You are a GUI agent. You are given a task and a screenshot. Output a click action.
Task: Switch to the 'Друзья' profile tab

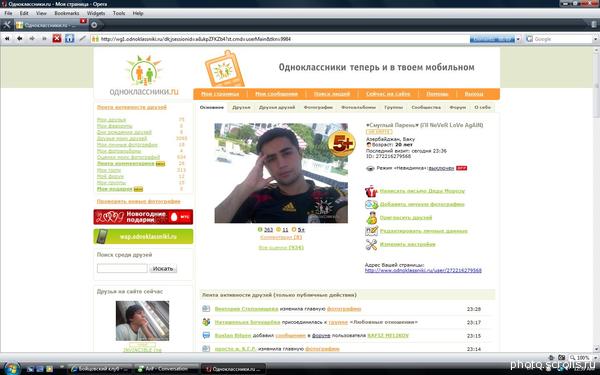(241, 108)
